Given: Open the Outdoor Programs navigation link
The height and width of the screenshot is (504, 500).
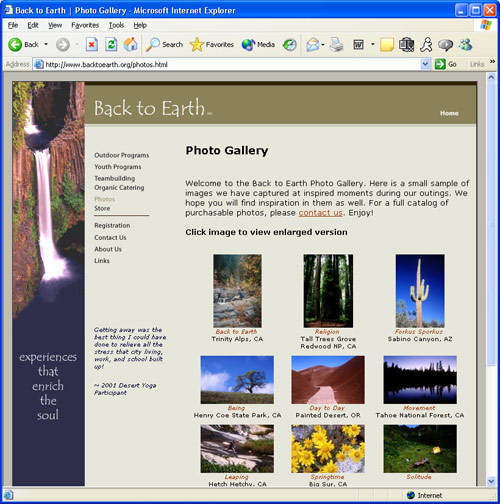Looking at the screenshot, I should (x=121, y=155).
